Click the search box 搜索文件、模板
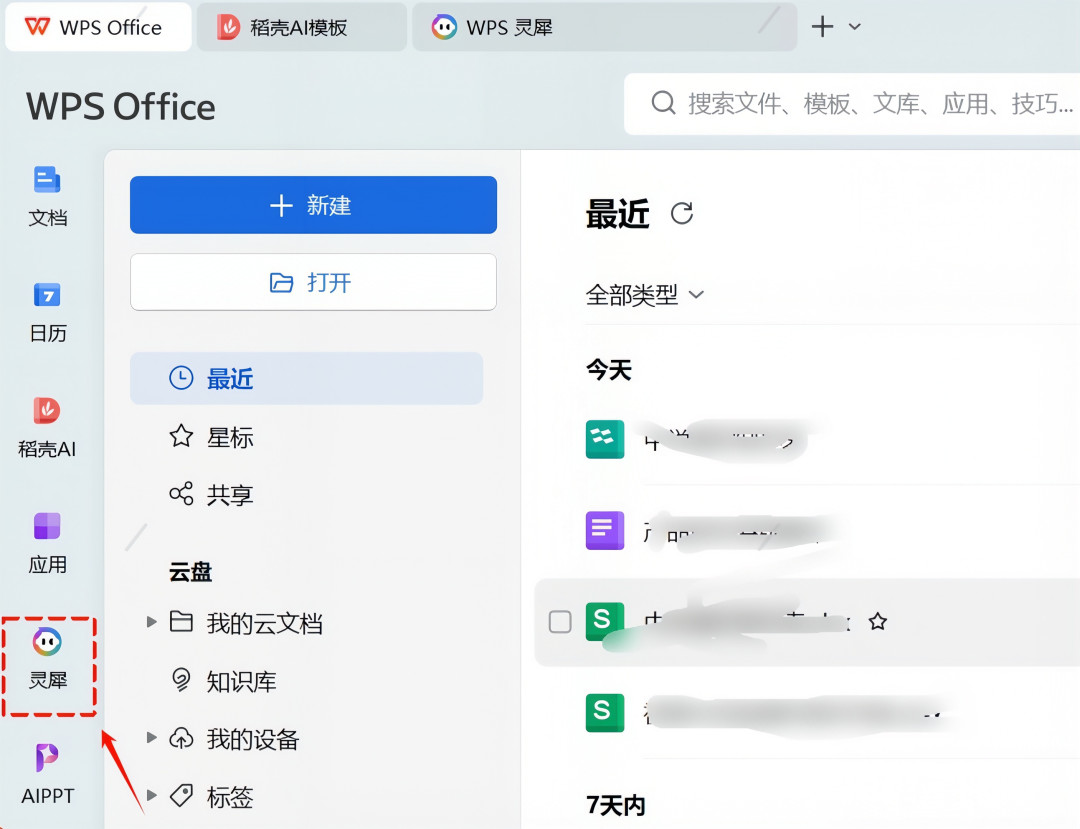This screenshot has width=1080, height=829. click(852, 104)
